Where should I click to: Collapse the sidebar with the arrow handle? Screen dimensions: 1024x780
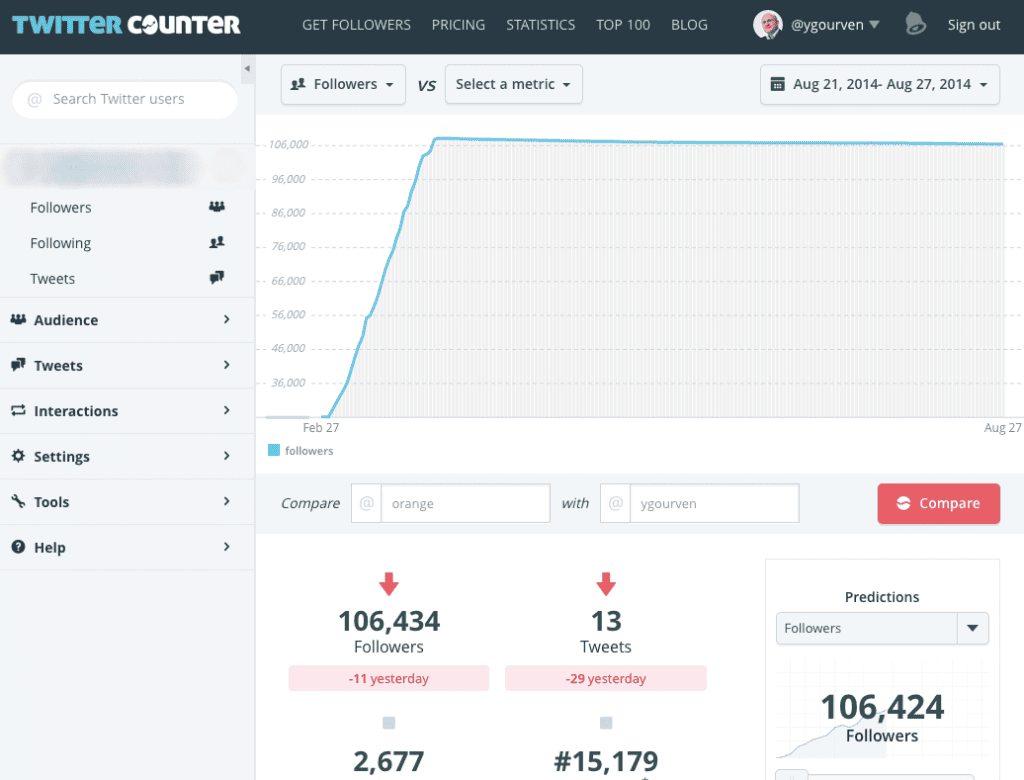pos(248,69)
